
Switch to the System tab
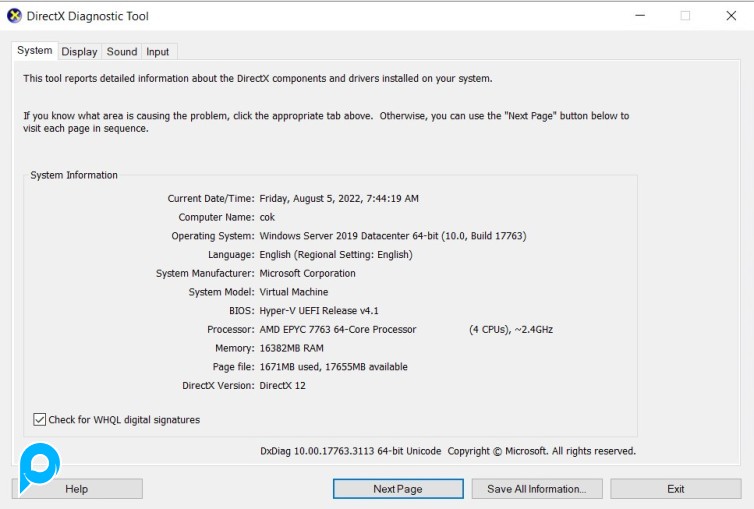(35, 50)
